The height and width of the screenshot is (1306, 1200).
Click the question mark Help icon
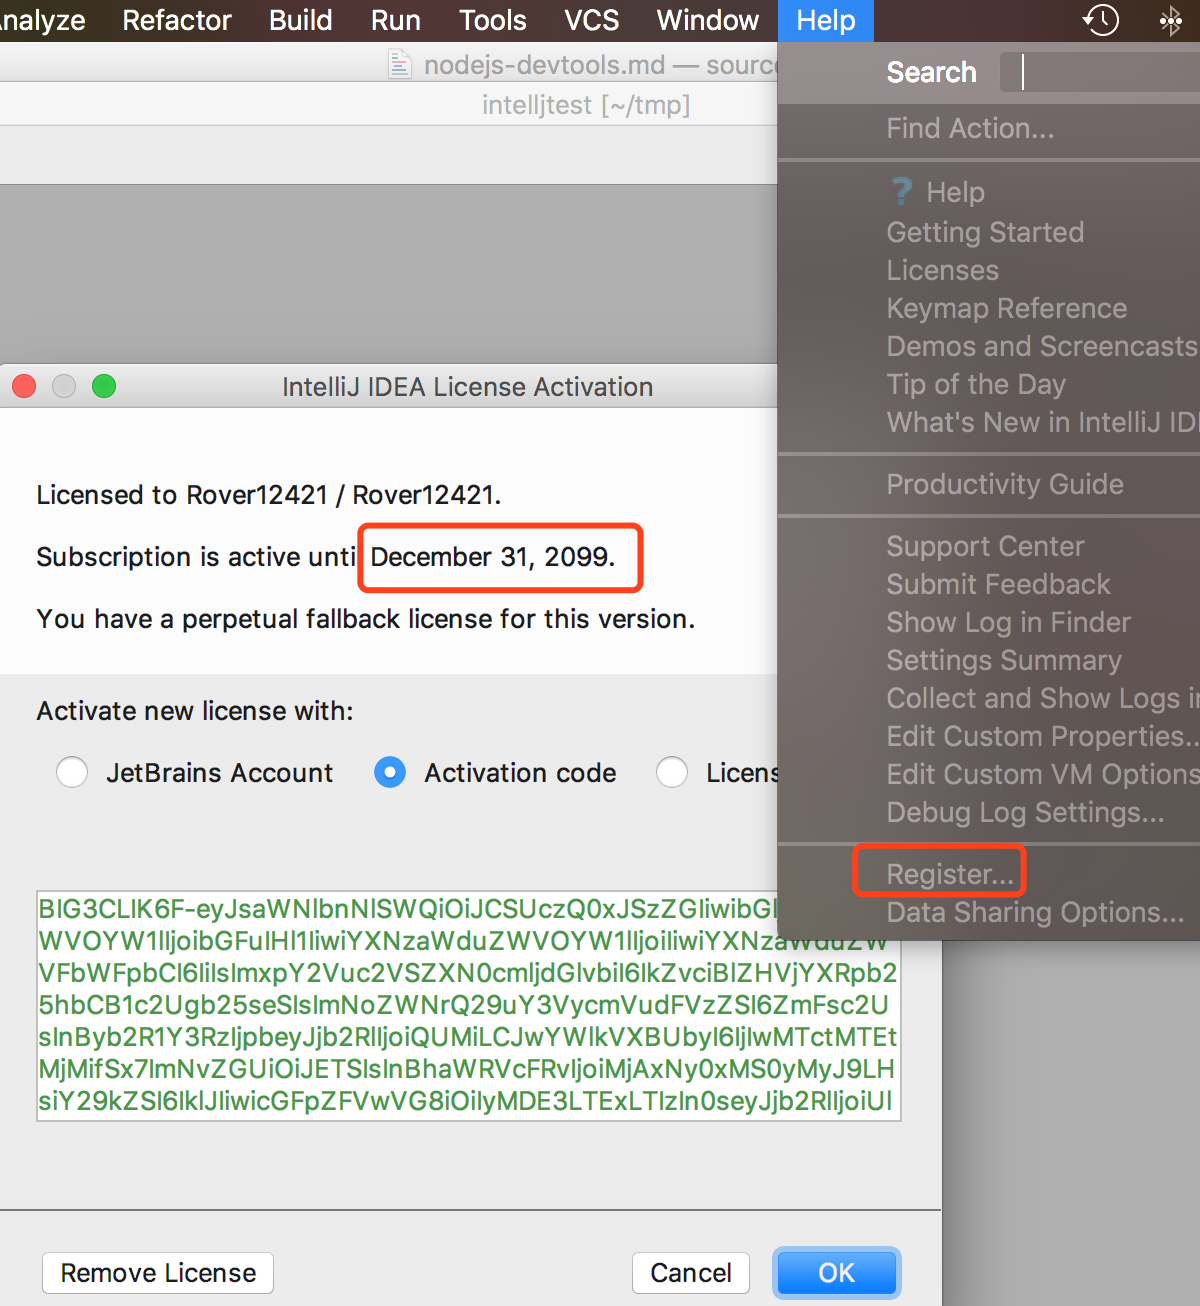tap(902, 191)
